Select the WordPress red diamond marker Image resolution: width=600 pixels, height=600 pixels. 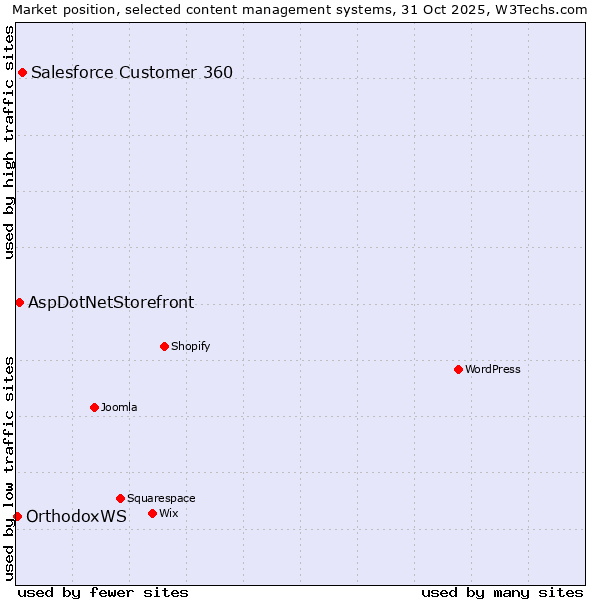point(458,369)
